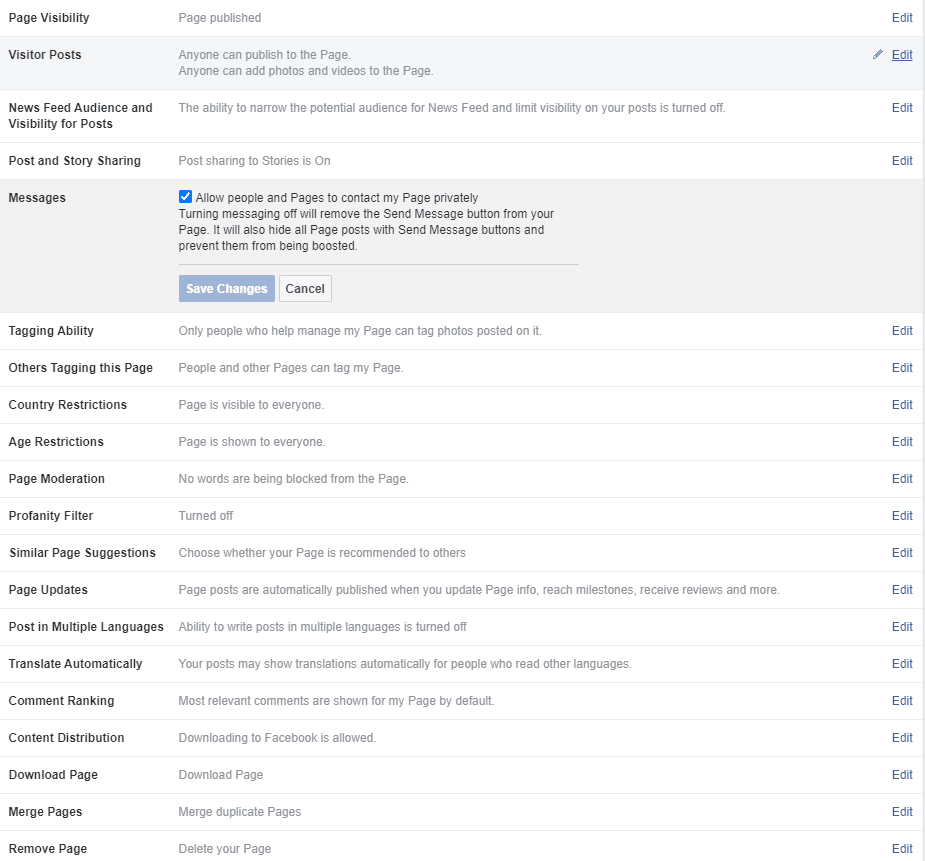The width and height of the screenshot is (925, 861).
Task: Open the Remove Page option to delete your Page
Action: 901,848
